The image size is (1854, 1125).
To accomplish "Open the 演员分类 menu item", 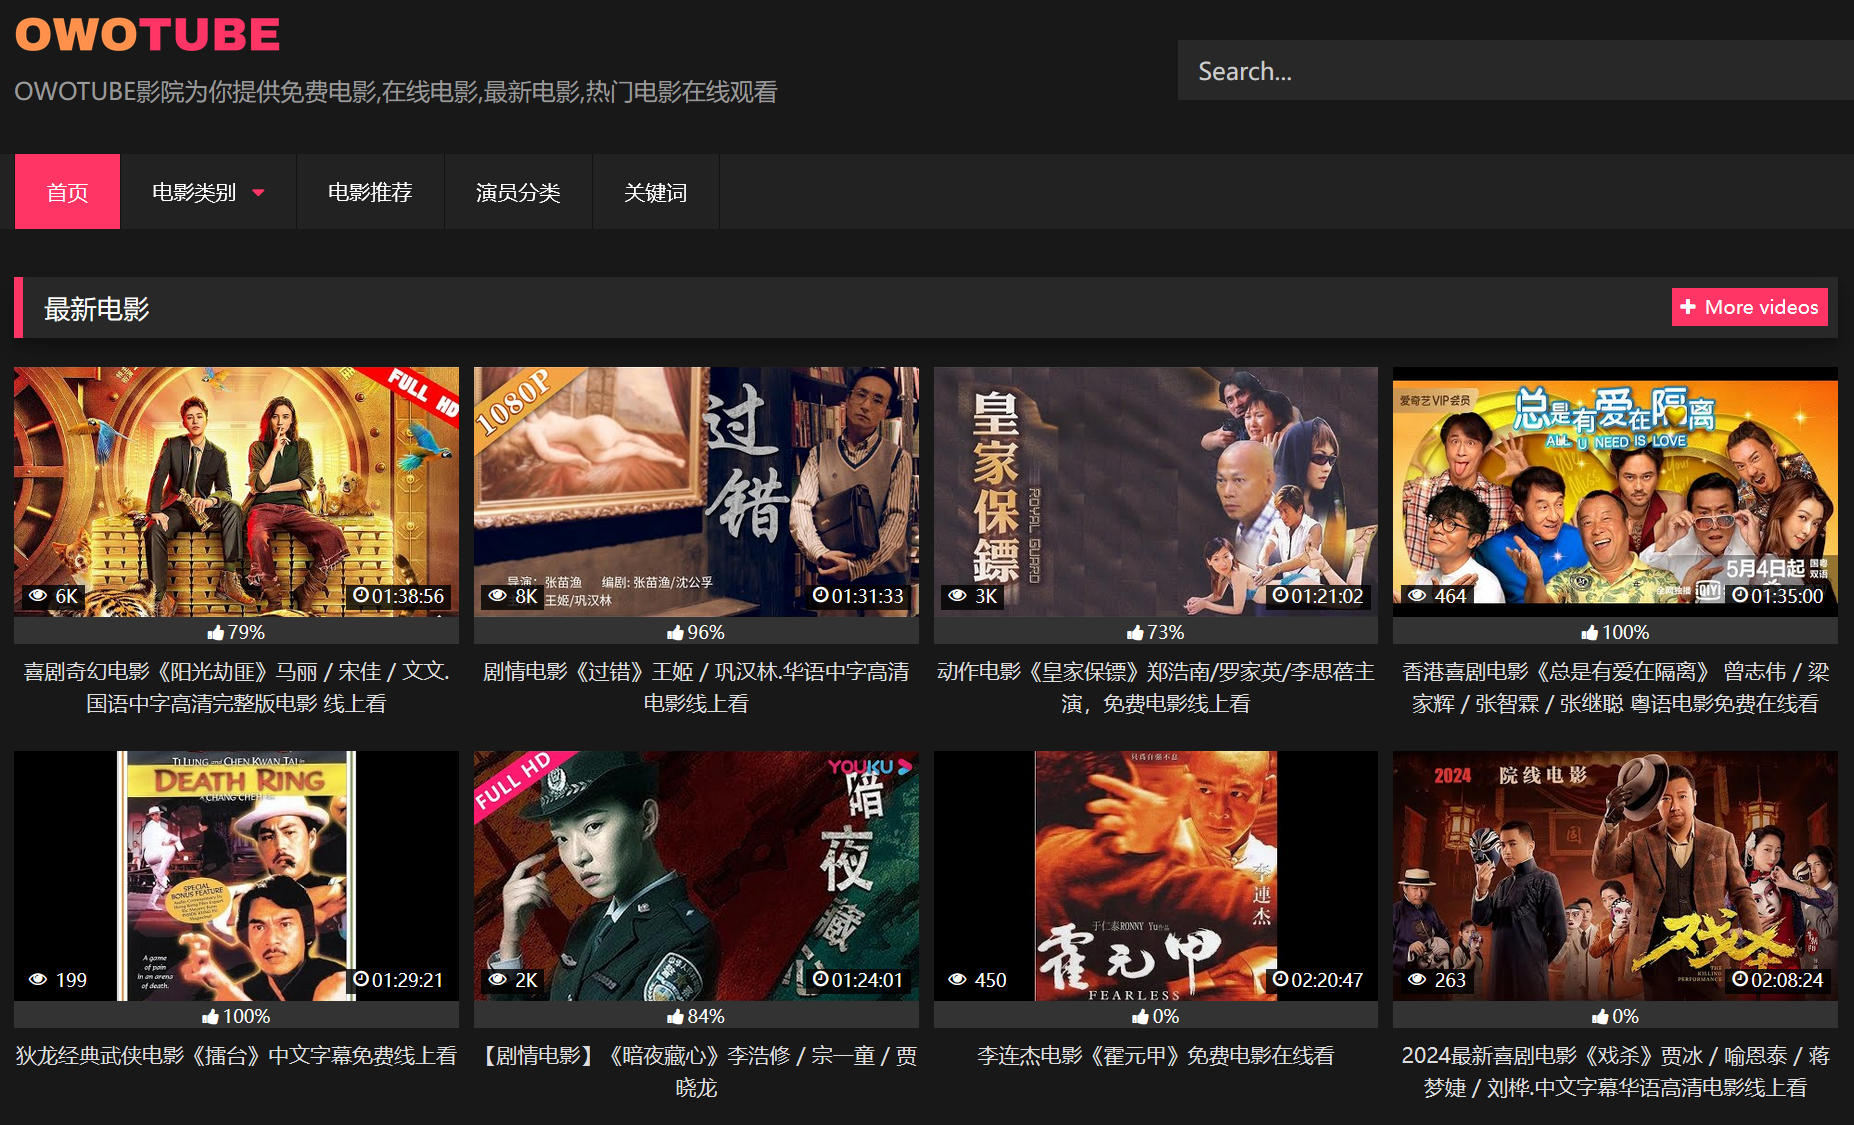I will [518, 192].
